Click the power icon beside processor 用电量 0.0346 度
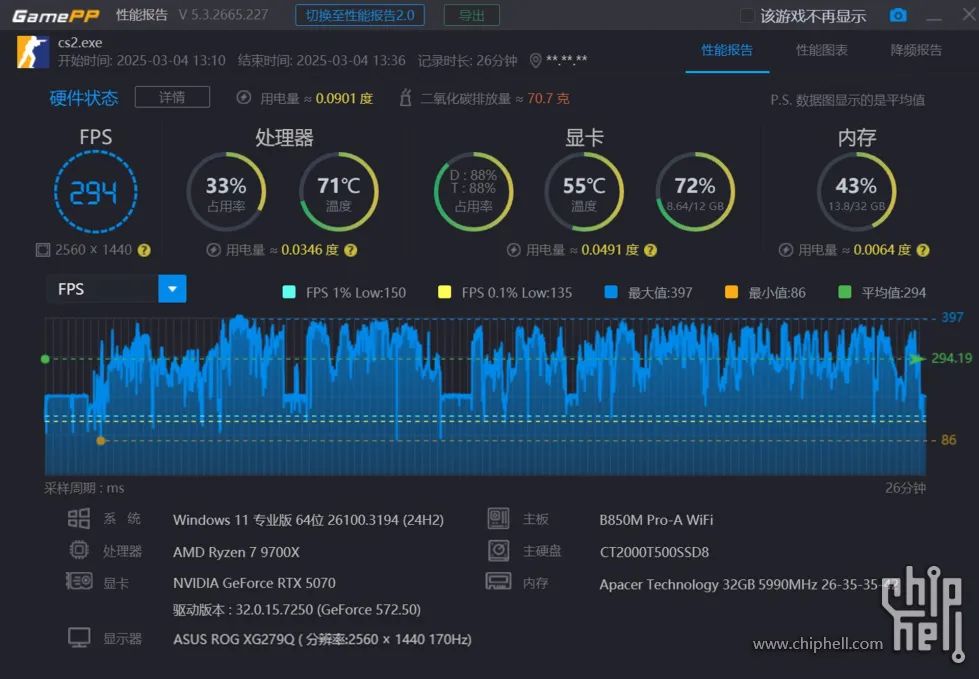The width and height of the screenshot is (979, 679). coord(214,250)
